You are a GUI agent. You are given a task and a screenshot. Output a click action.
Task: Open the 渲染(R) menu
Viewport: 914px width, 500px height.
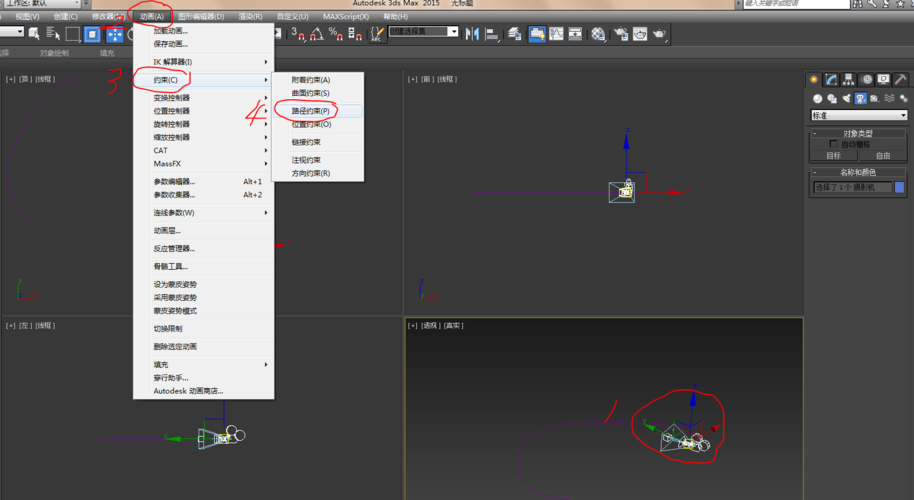tap(251, 16)
